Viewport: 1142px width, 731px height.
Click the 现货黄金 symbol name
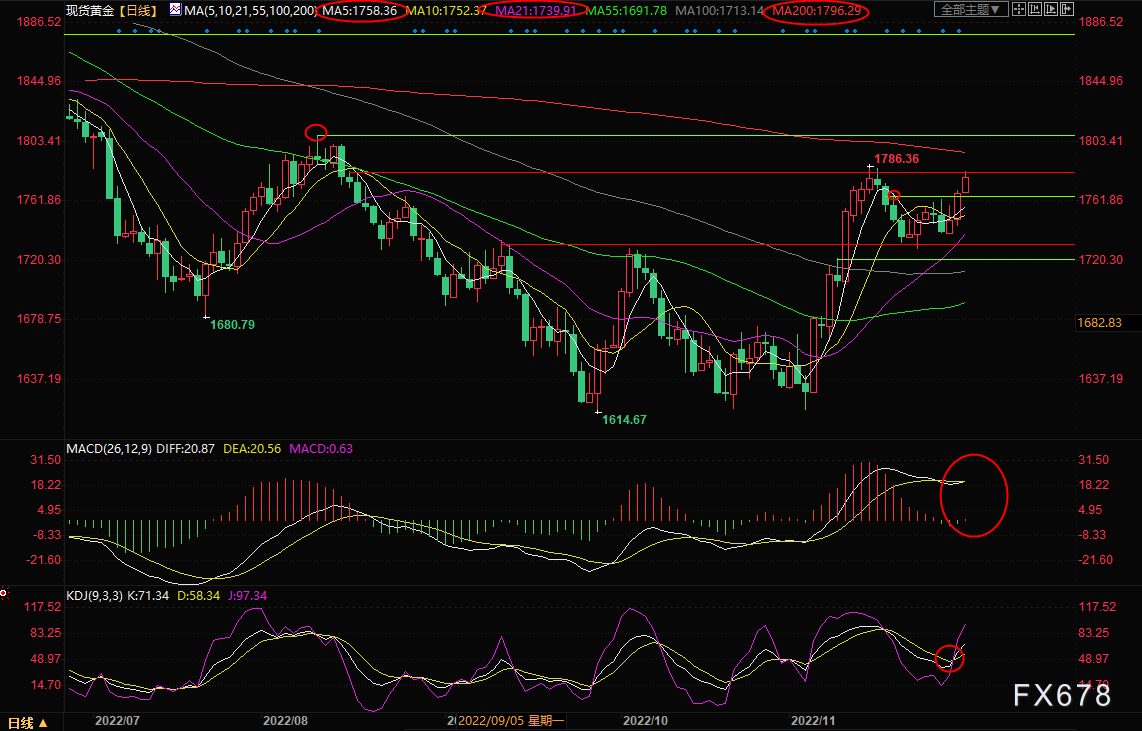coord(86,10)
